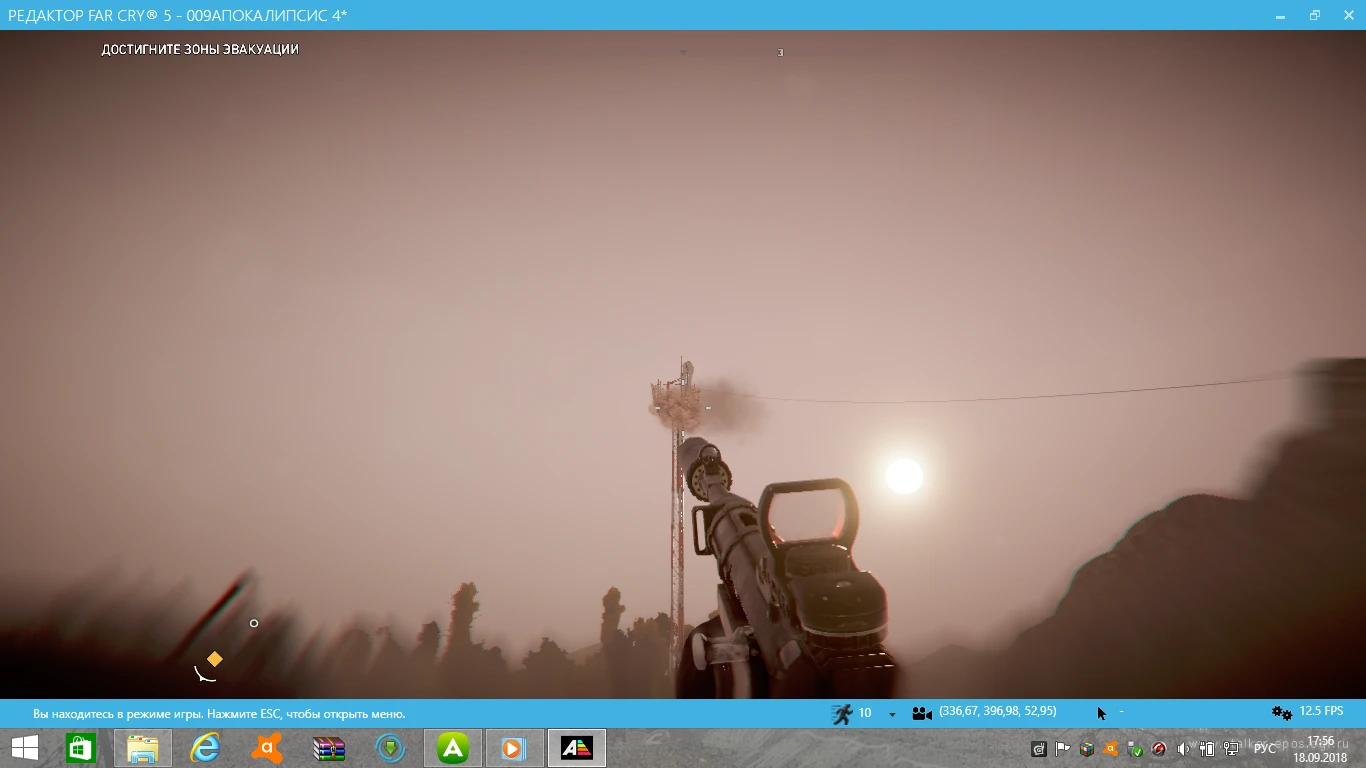This screenshot has width=1366, height=768.
Task: Click the gears icon next to FPS counter
Action: [x=1281, y=712]
